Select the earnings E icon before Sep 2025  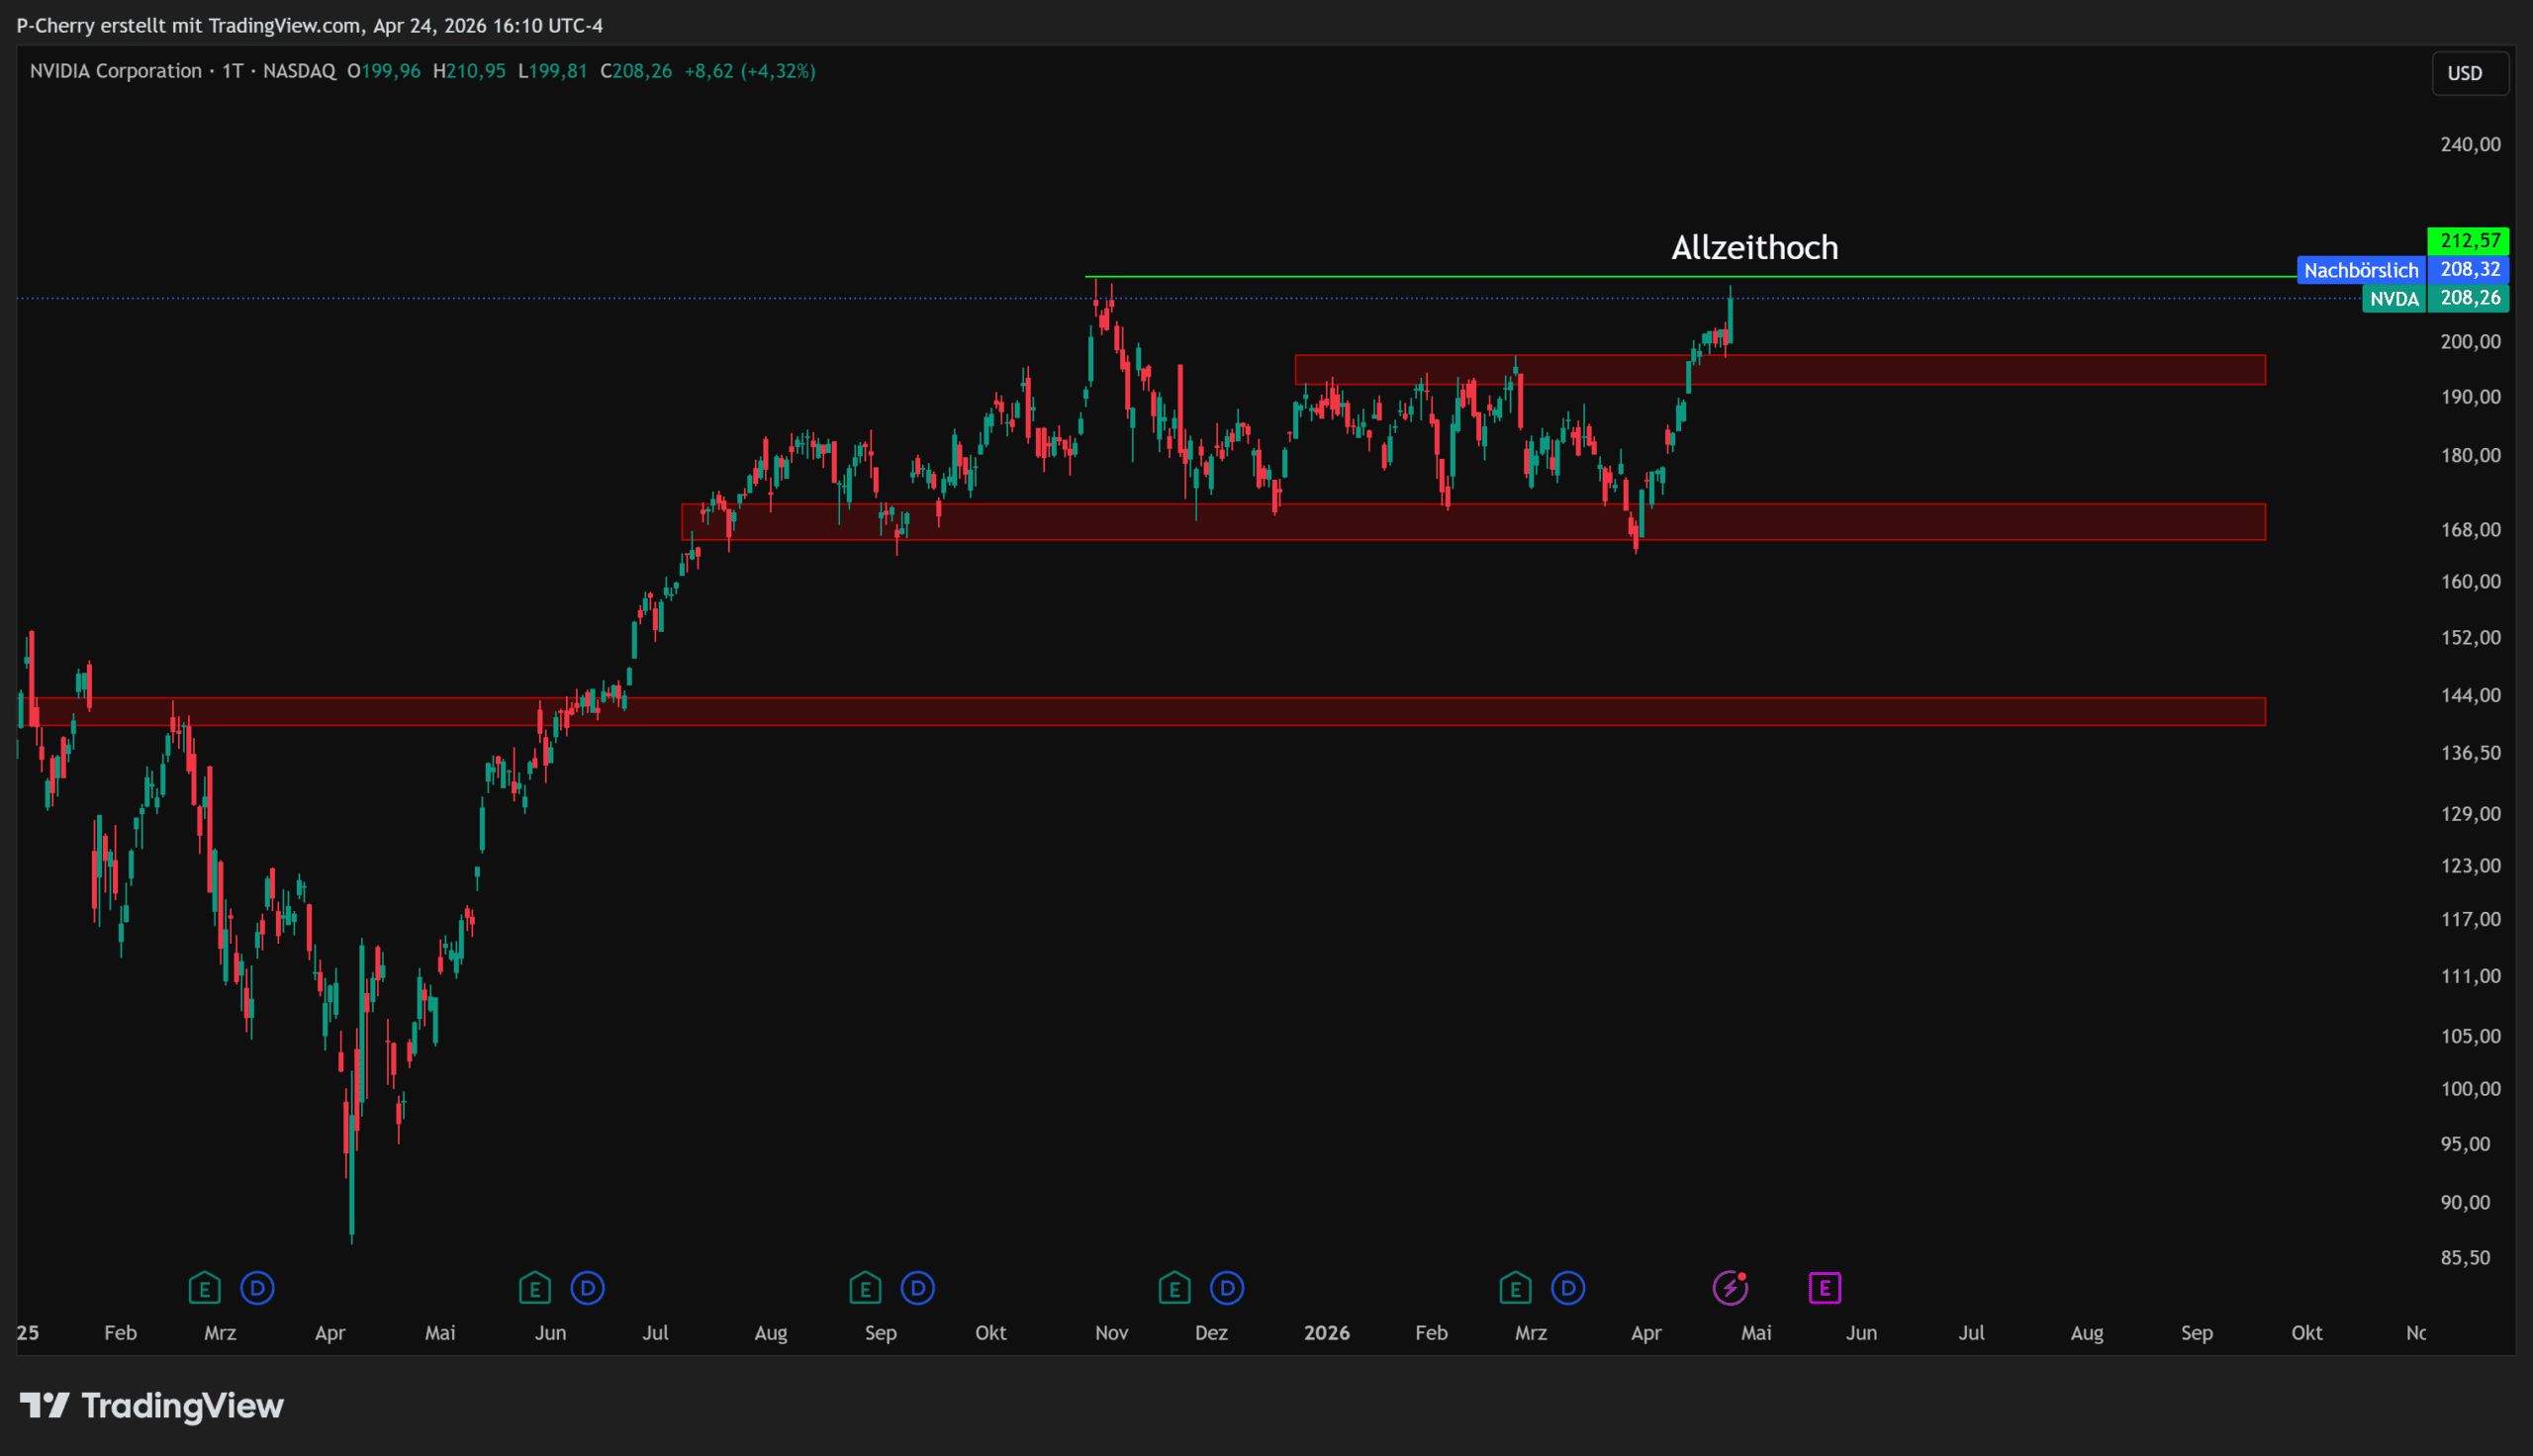pos(865,1288)
